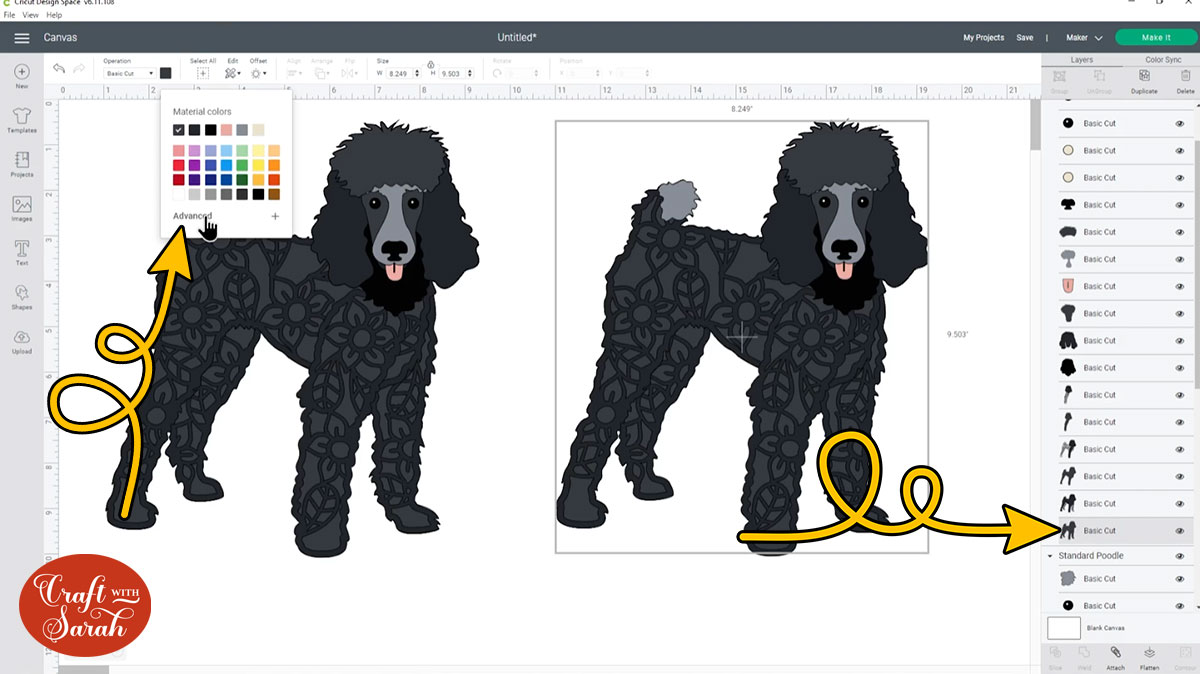The height and width of the screenshot is (674, 1200).
Task: Hide the grey pom-pom layer under Standard Poodle
Action: [1180, 579]
